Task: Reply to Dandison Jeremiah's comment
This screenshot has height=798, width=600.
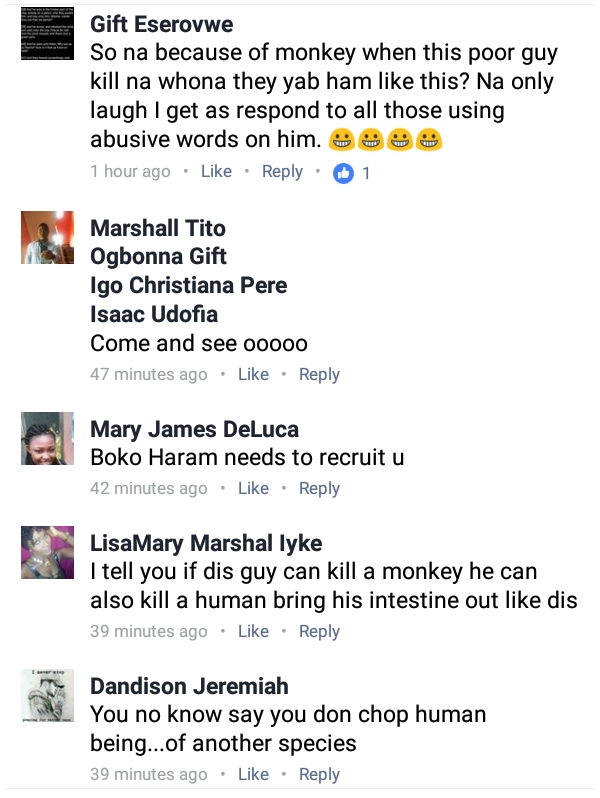Action: tap(319, 775)
